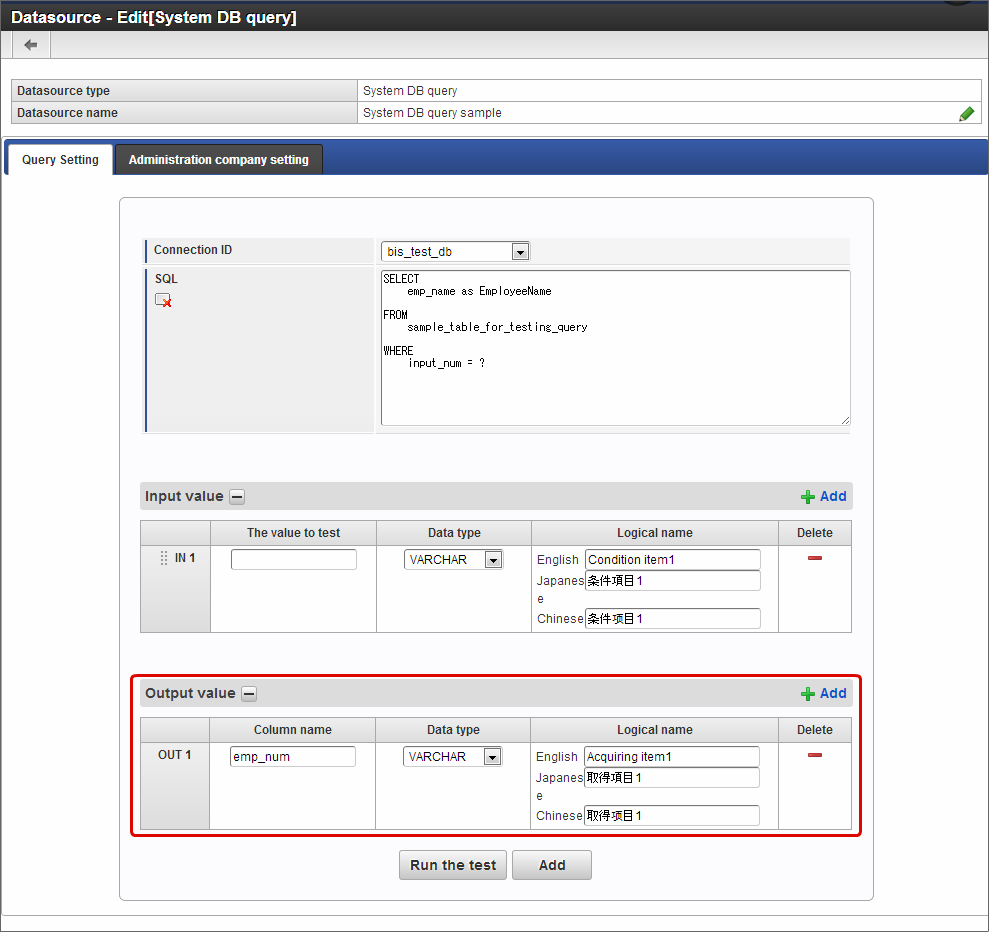Delete the OUT 1 row with minus icon

click(814, 755)
